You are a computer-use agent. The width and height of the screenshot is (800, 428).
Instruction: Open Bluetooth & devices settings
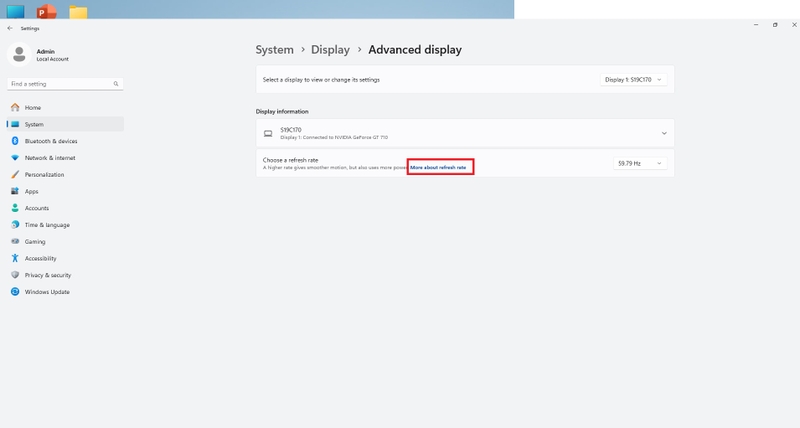click(65, 141)
